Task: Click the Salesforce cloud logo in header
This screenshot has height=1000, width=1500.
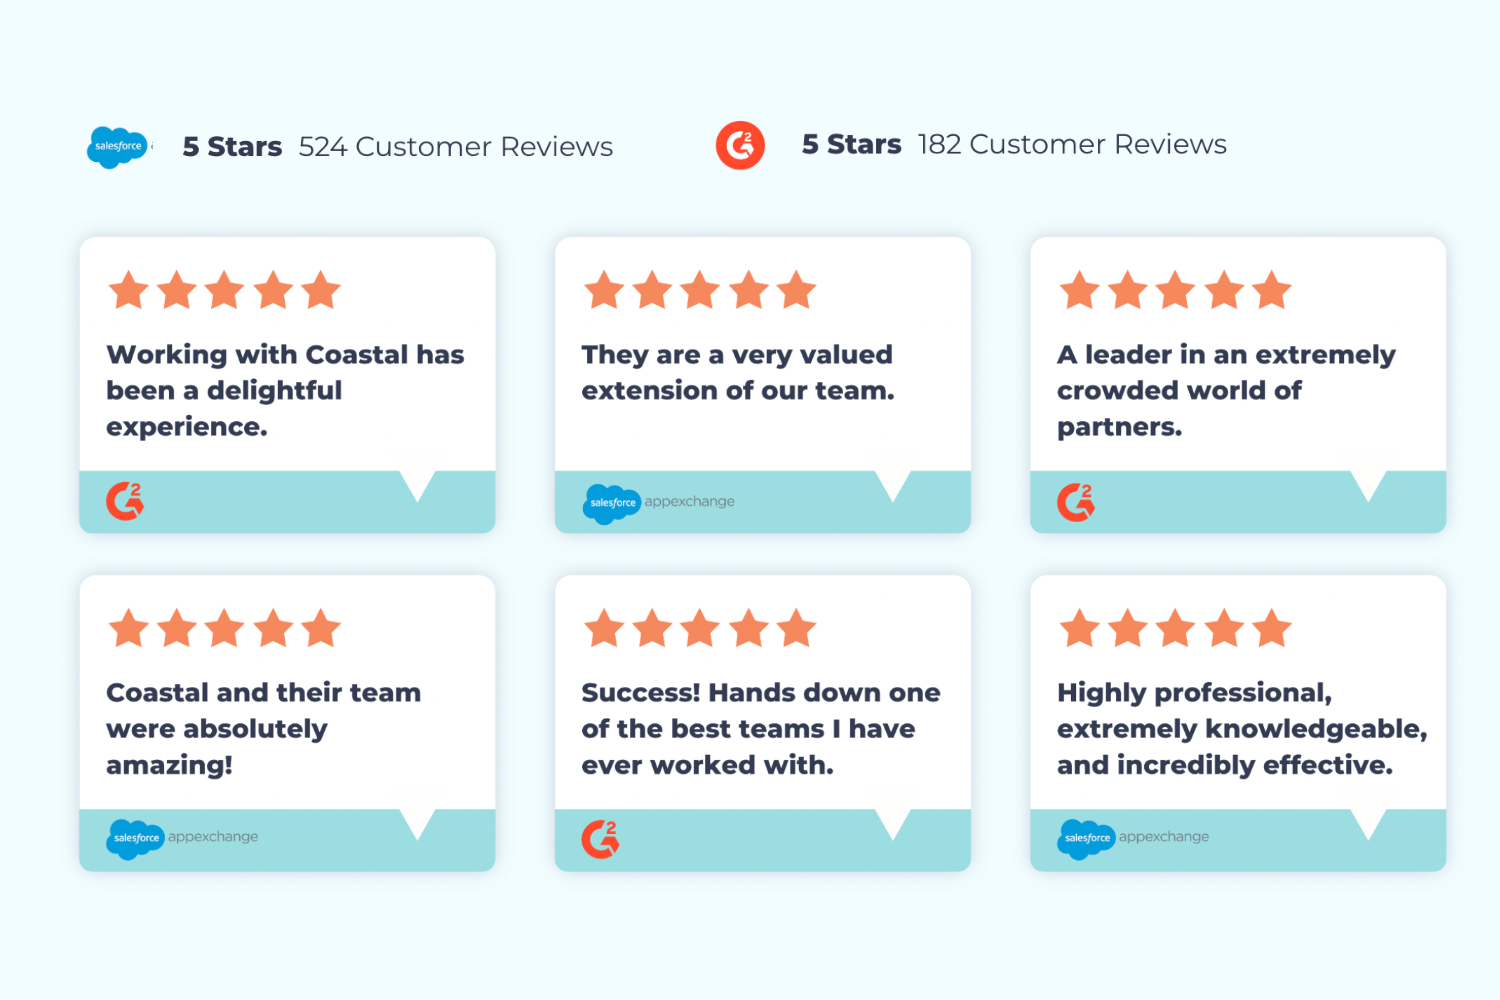Action: pyautogui.click(x=118, y=147)
